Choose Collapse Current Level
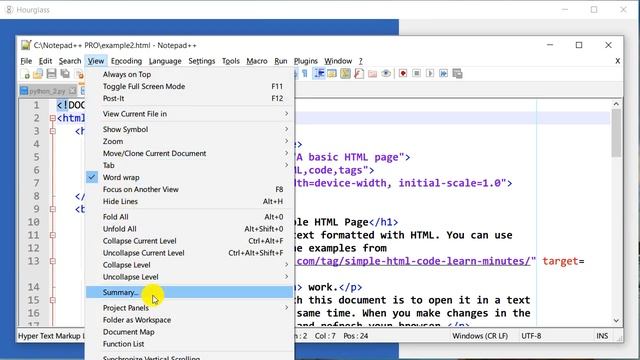The image size is (640, 360). [189, 241]
